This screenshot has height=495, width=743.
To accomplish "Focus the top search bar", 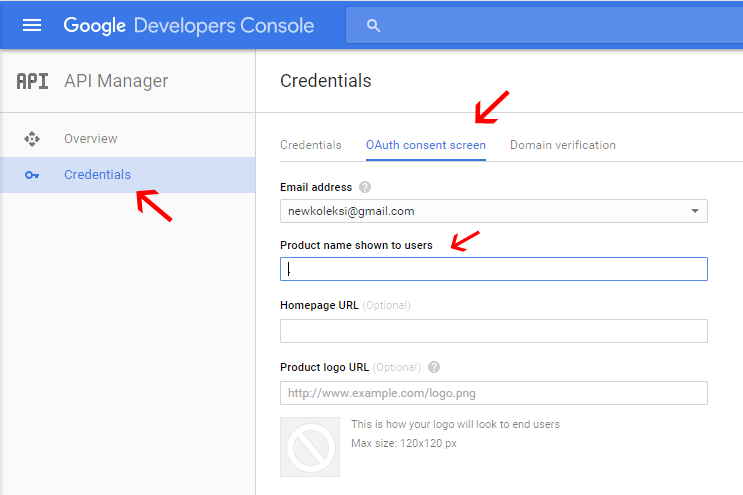I will click(544, 26).
